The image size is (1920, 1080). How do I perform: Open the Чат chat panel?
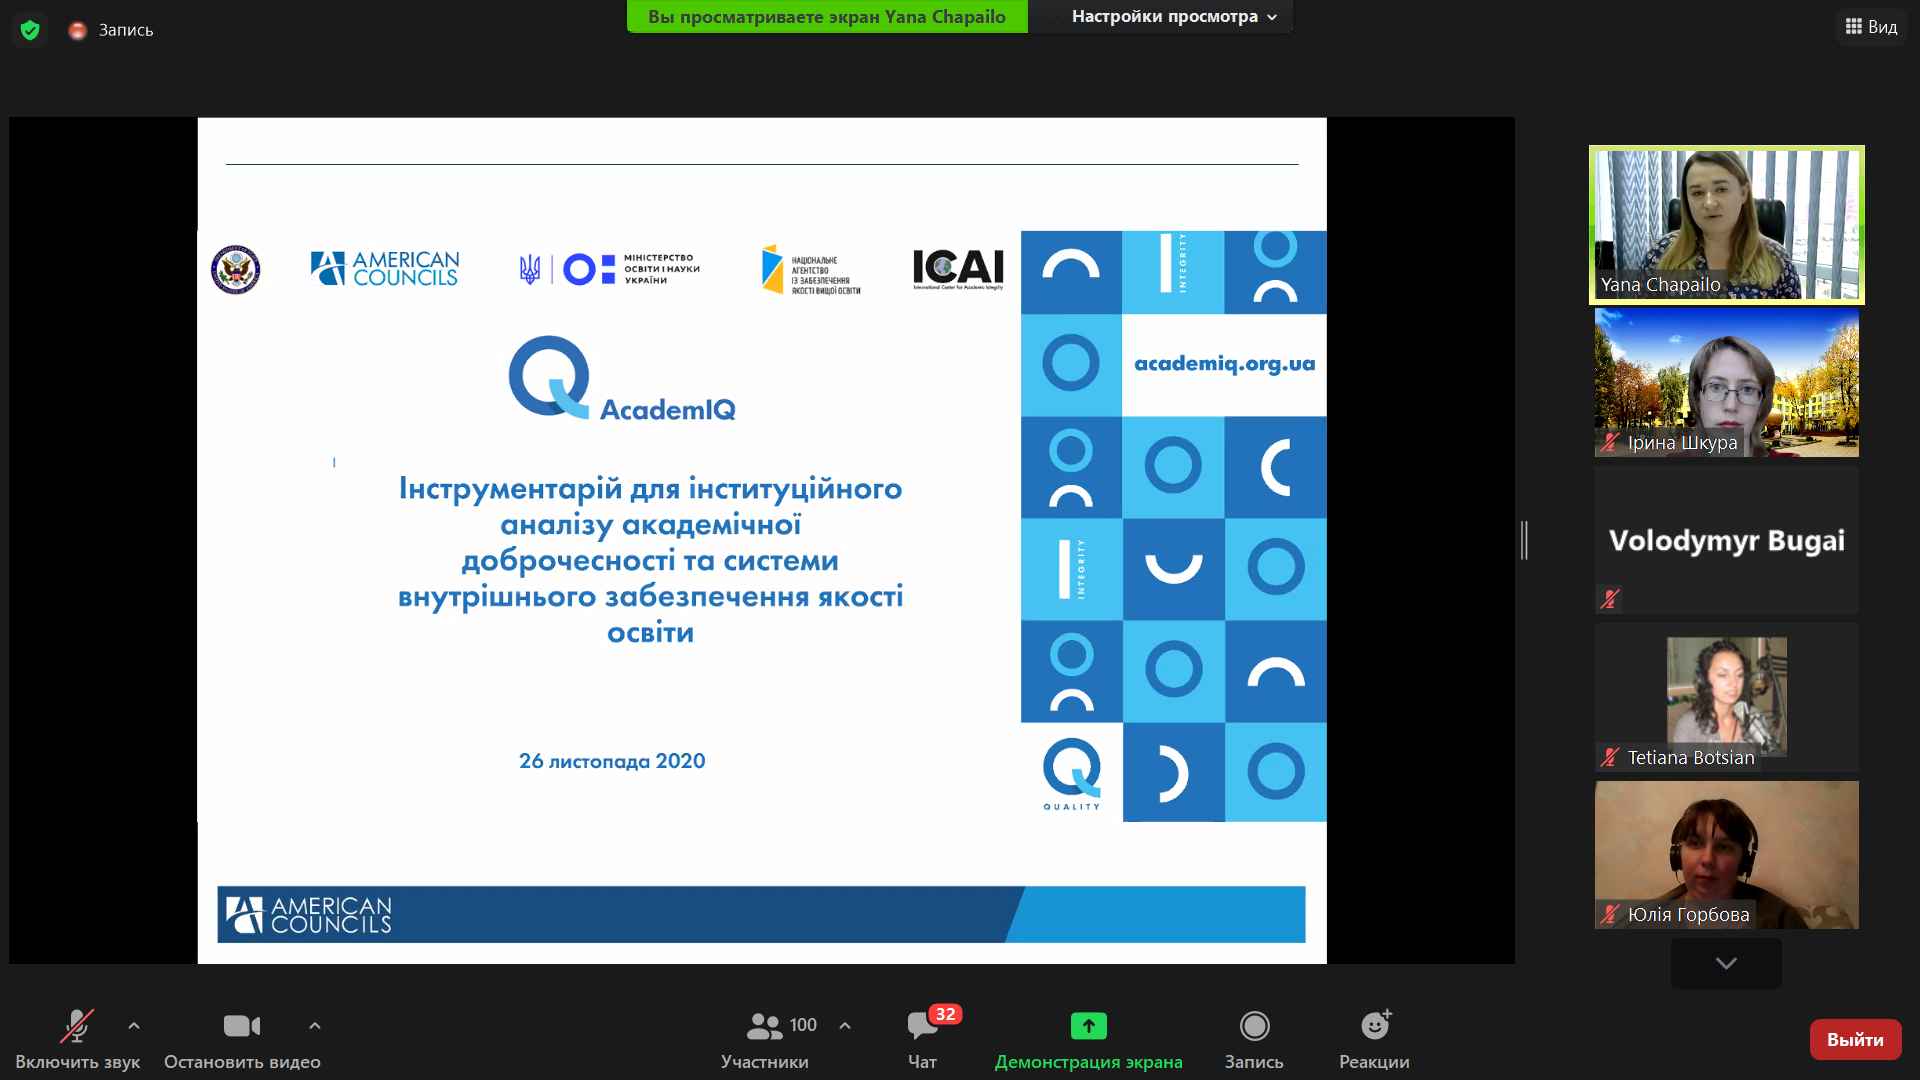click(x=922, y=1040)
